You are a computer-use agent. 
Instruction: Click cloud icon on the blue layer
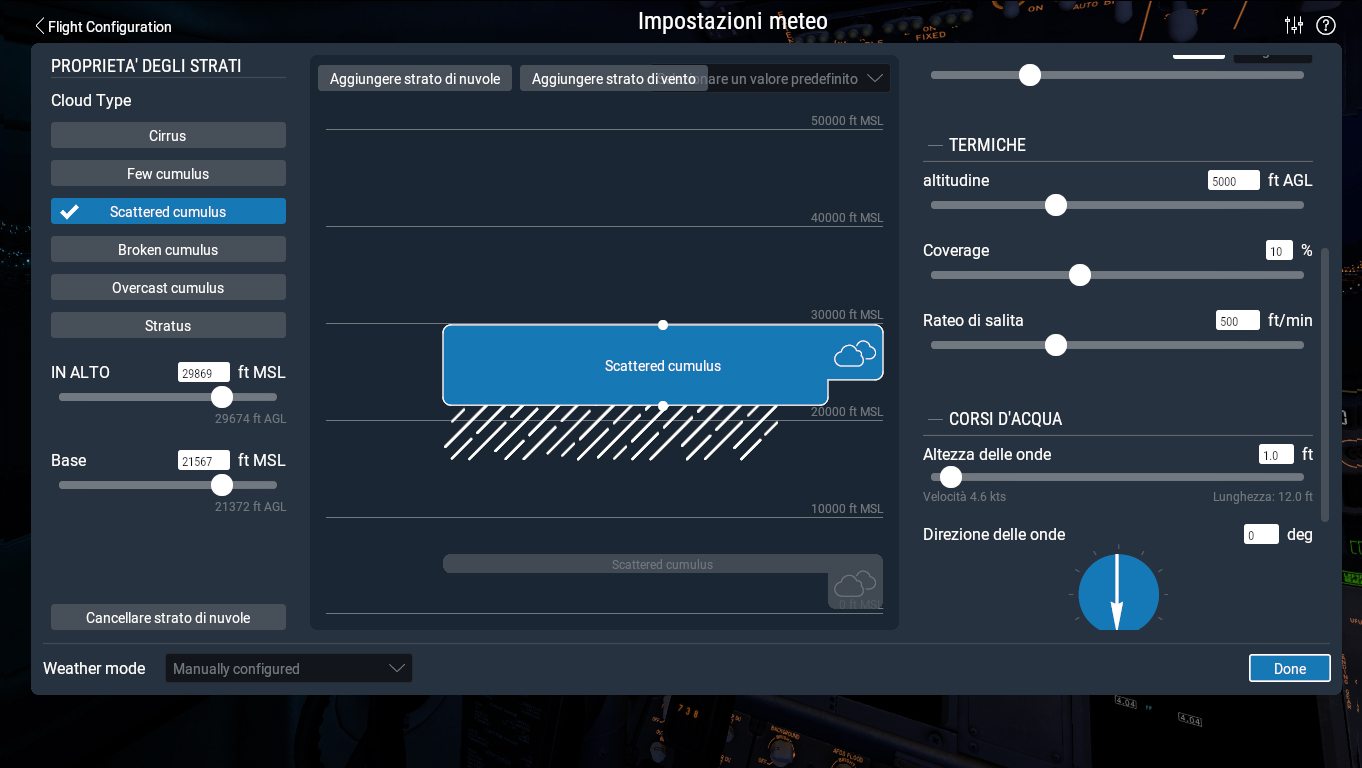[854, 354]
